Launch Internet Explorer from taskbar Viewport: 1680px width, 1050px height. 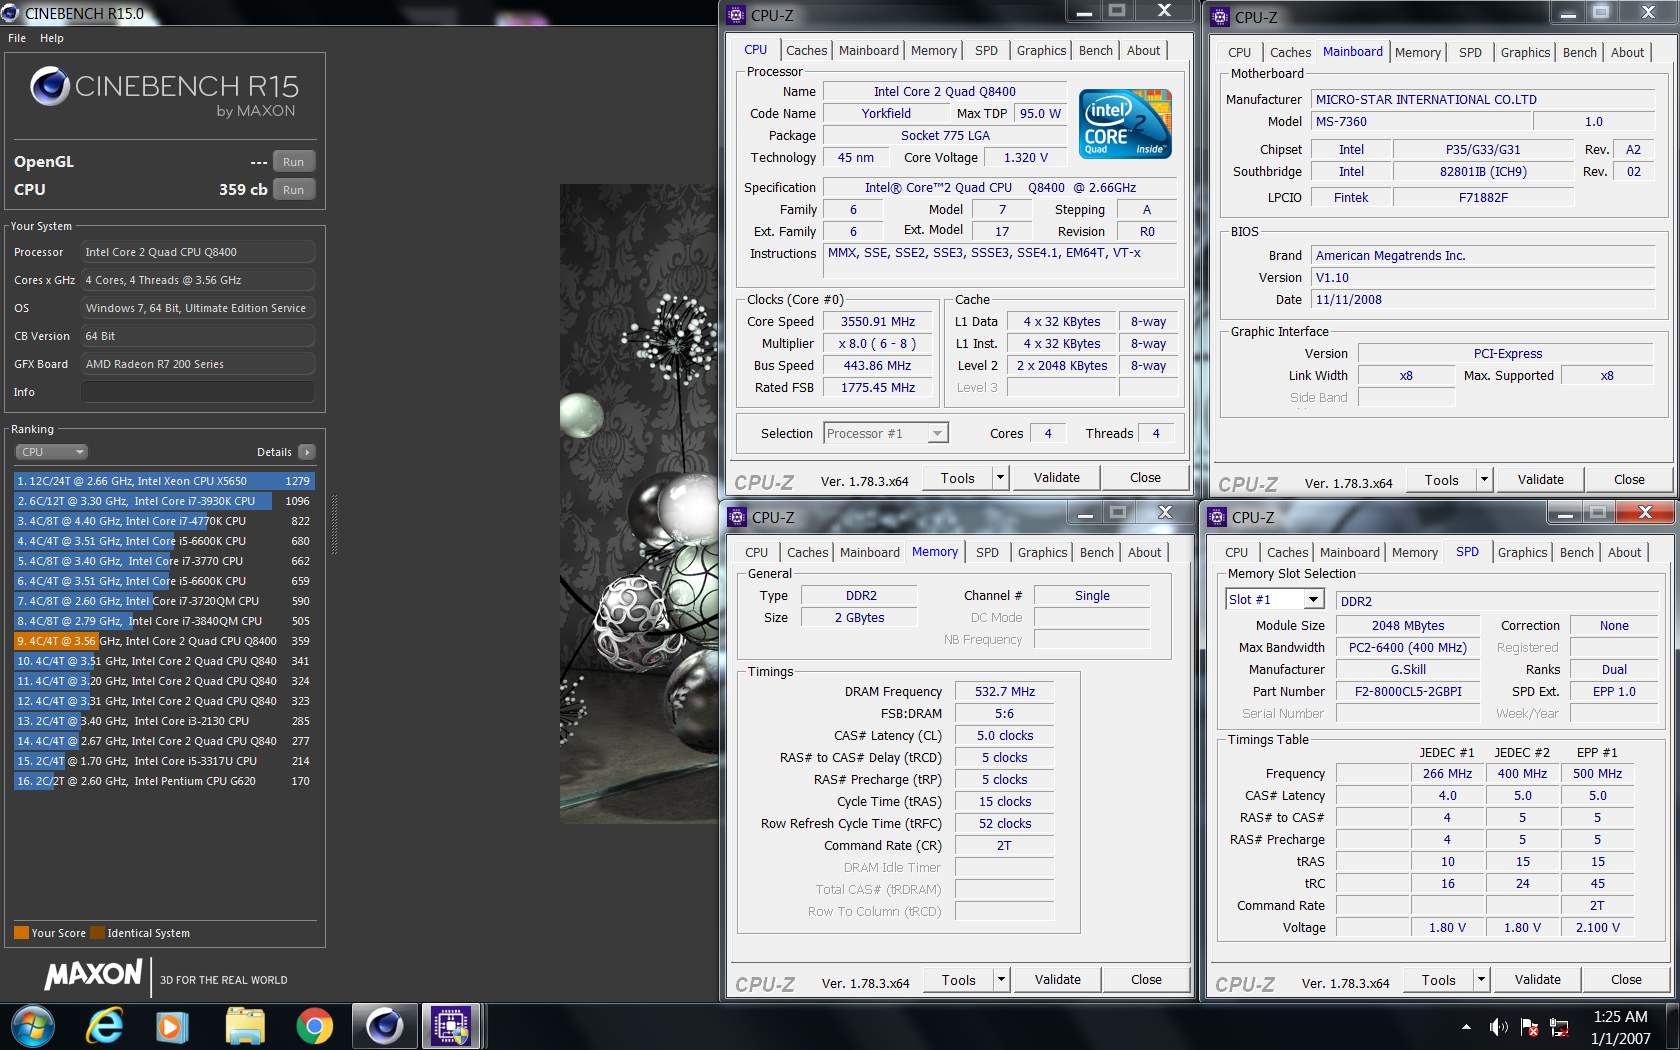pyautogui.click(x=104, y=1026)
